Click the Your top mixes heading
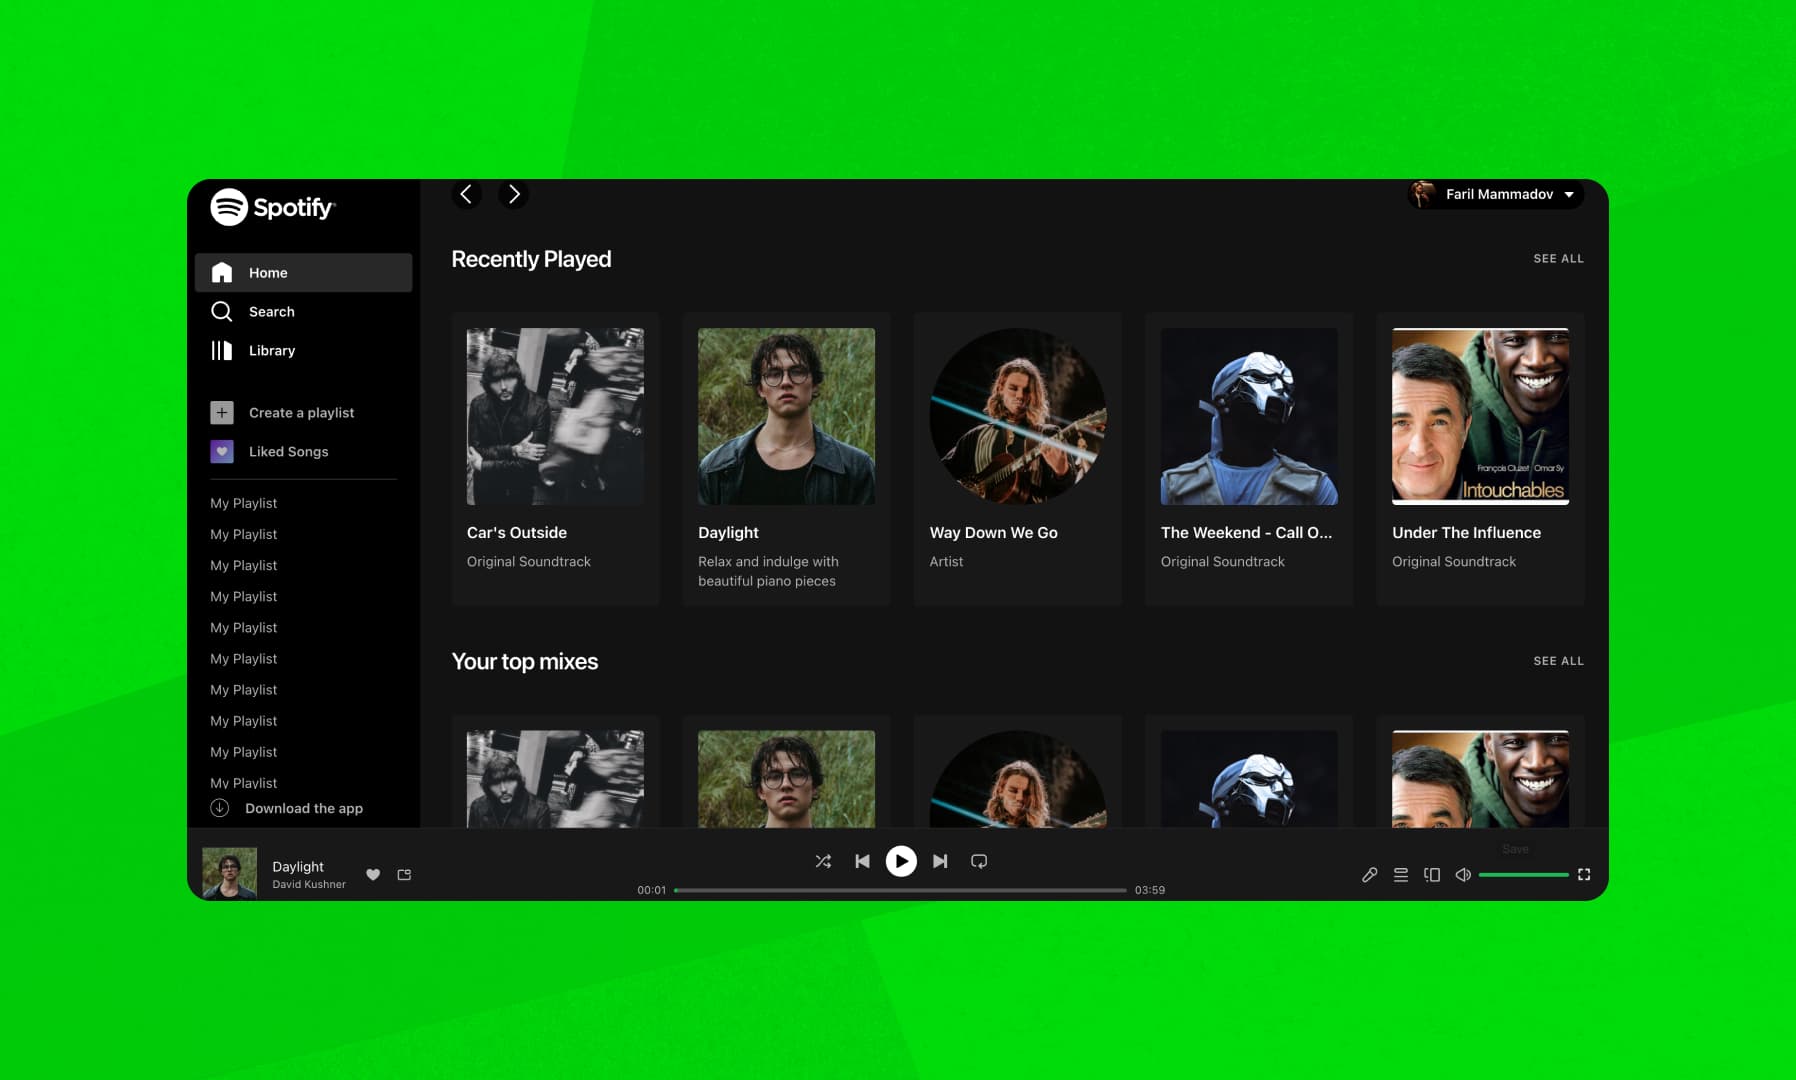This screenshot has width=1796, height=1080. pos(525,661)
